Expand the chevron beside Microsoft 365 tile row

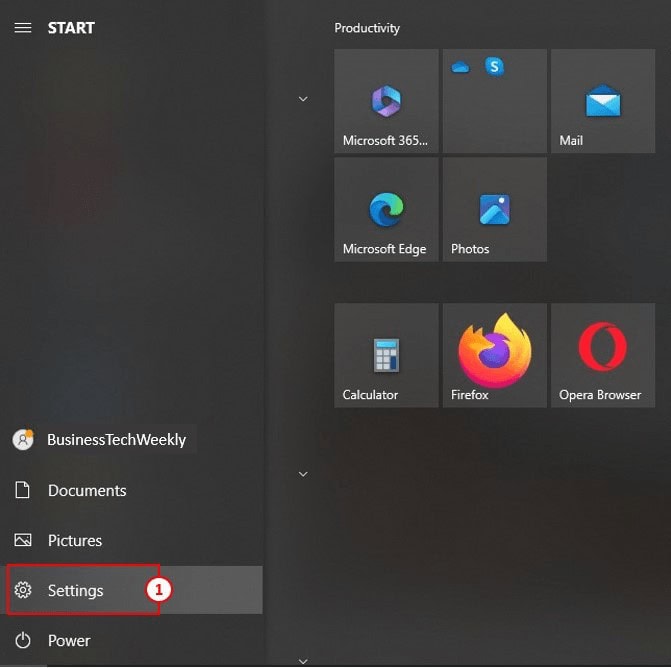click(303, 99)
